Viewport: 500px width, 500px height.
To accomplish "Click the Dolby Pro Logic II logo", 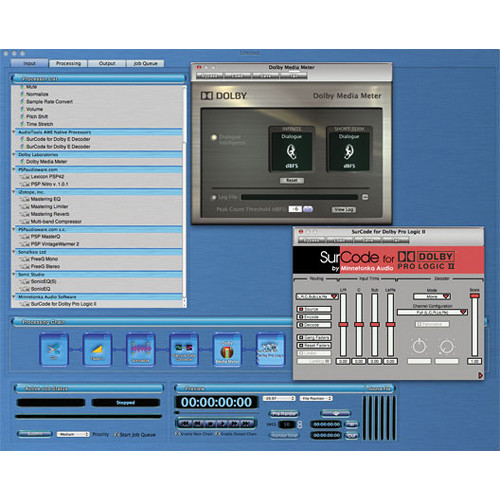I will tap(426, 261).
